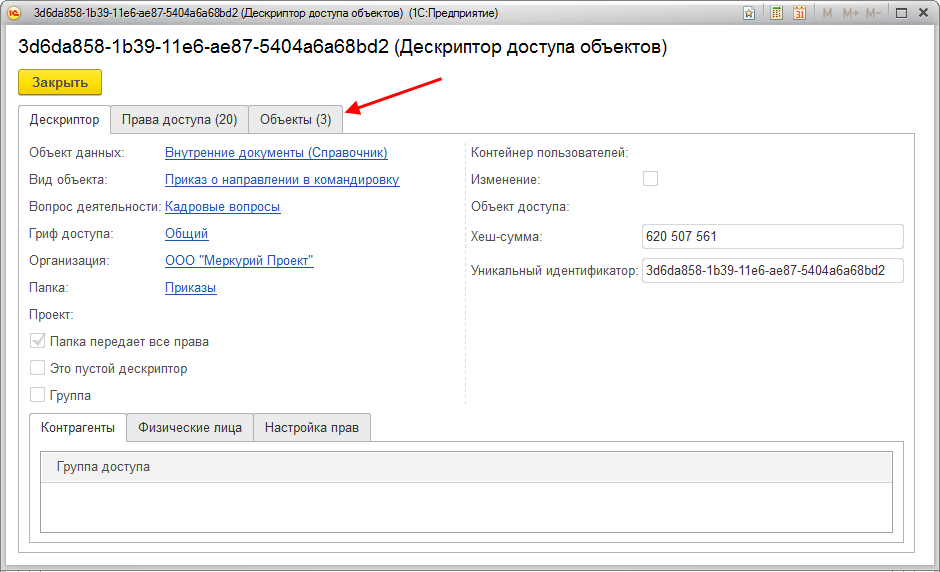Check the Группа checkbox
This screenshot has height=572, width=940.
click(x=38, y=395)
